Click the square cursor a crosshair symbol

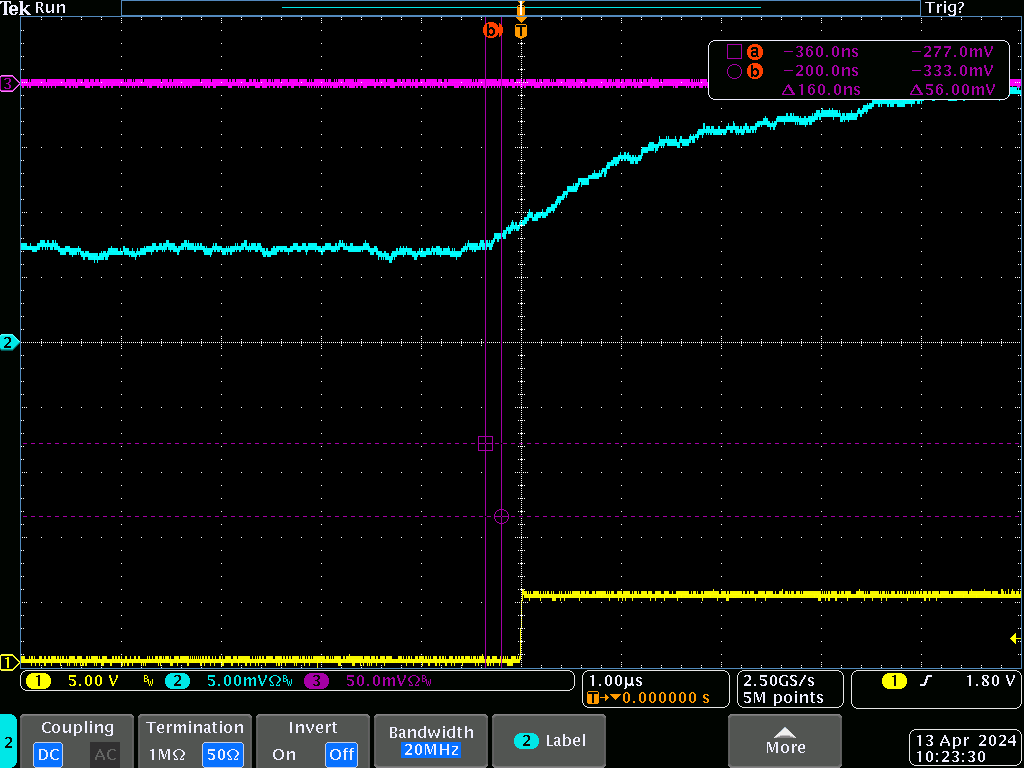pos(486,443)
